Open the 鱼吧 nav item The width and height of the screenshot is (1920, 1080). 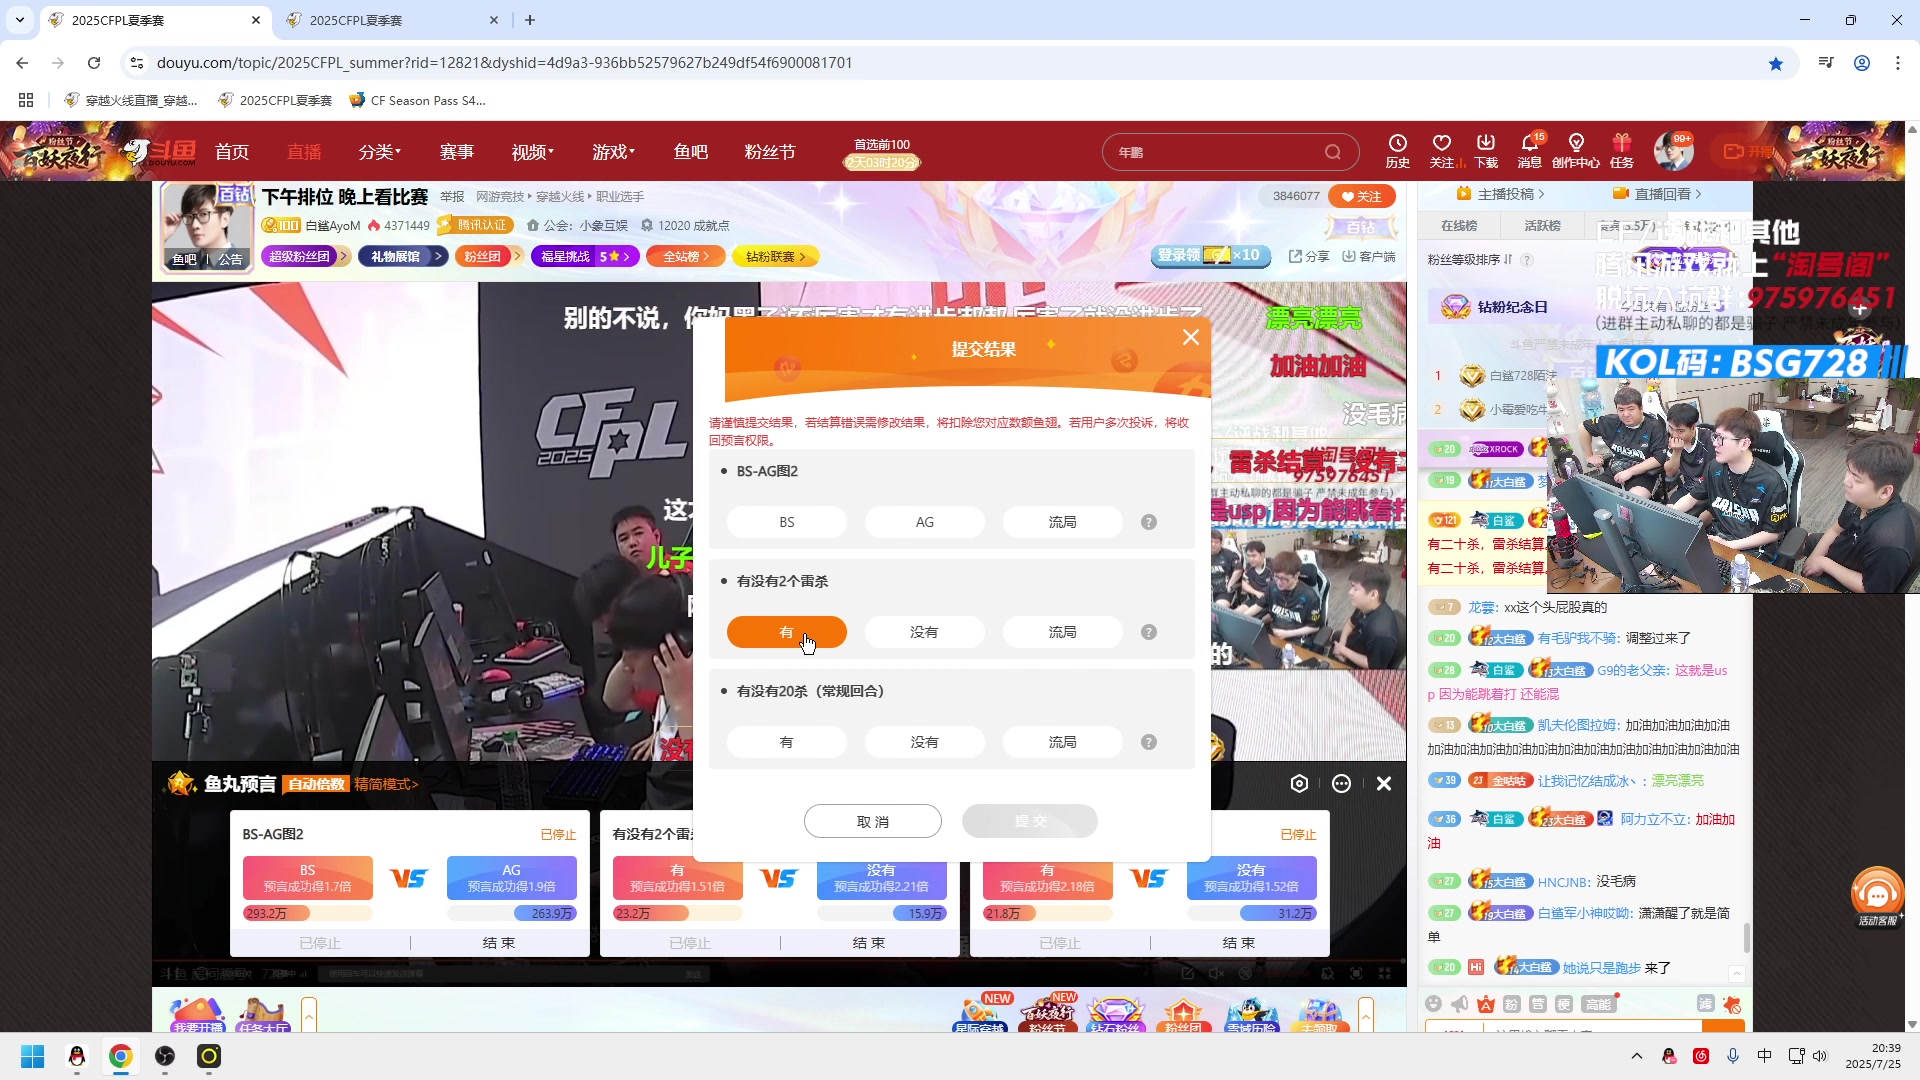(x=691, y=152)
